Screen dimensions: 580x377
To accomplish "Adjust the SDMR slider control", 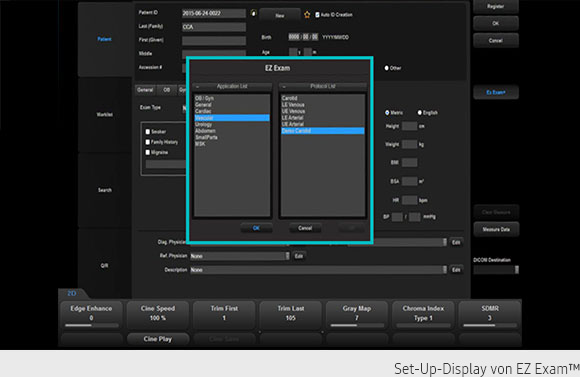I will point(490,325).
